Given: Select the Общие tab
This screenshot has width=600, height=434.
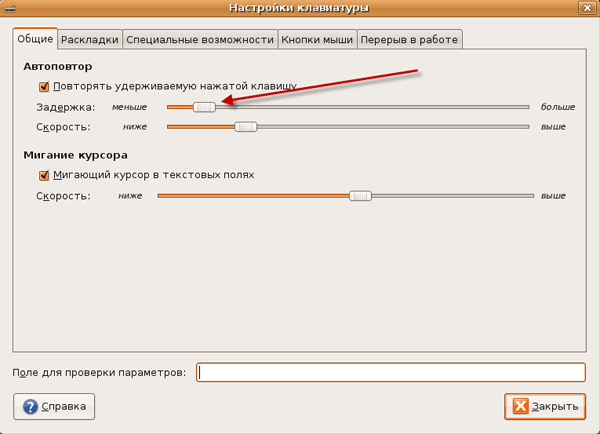Looking at the screenshot, I should pos(35,40).
